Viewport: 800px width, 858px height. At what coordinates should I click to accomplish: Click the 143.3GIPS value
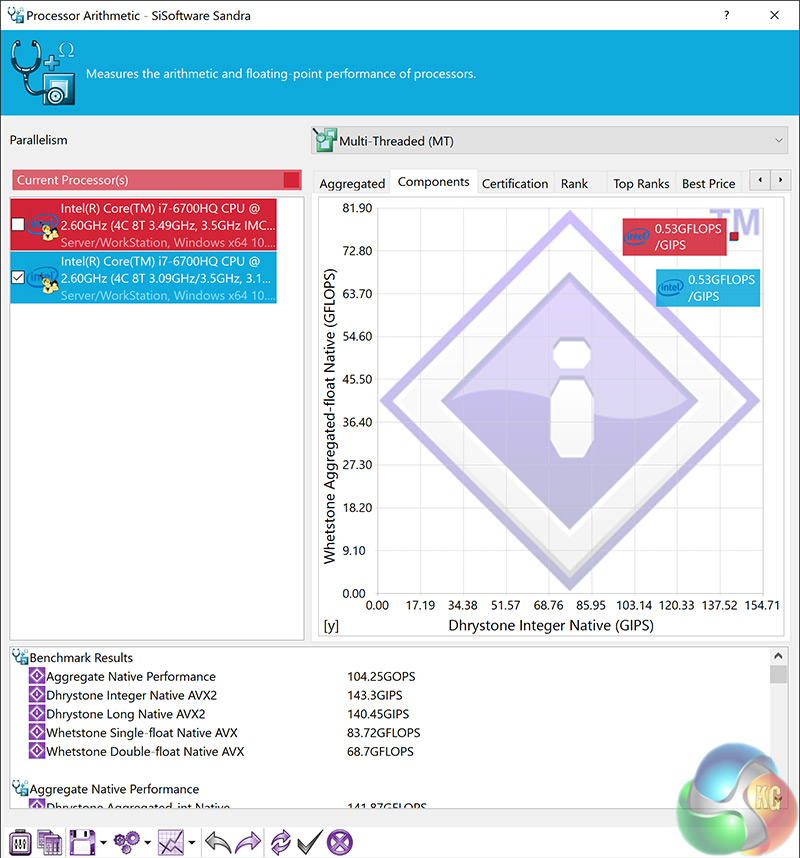tap(375, 695)
